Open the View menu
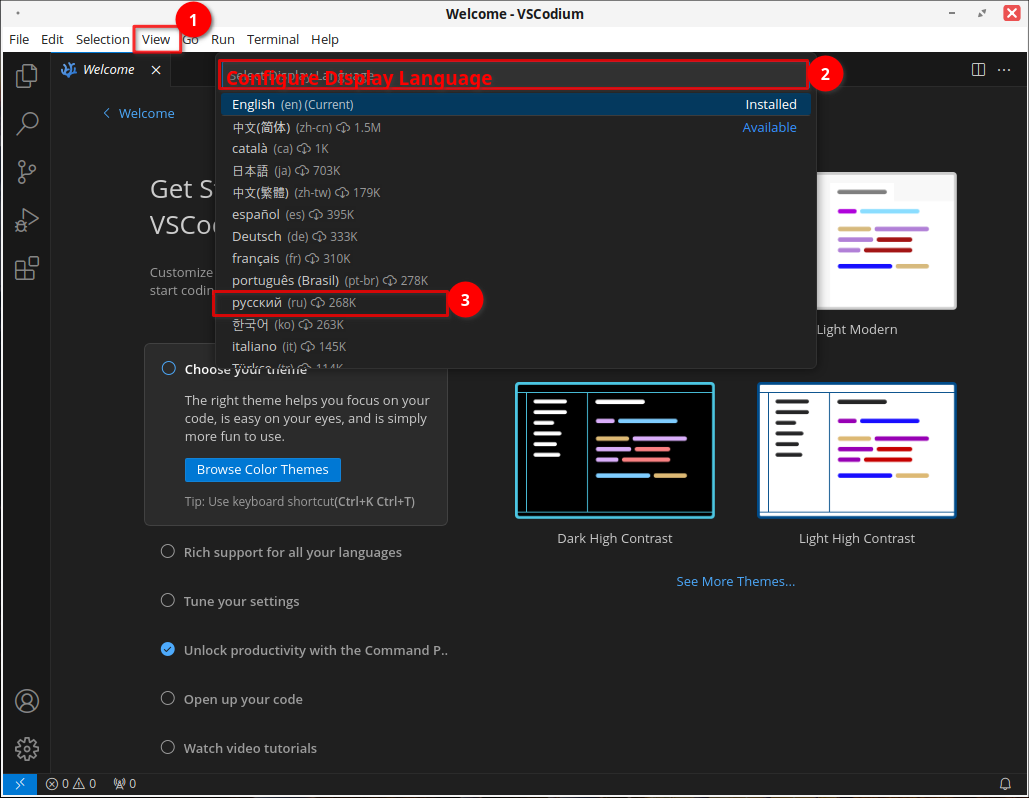The width and height of the screenshot is (1029, 798). click(156, 40)
